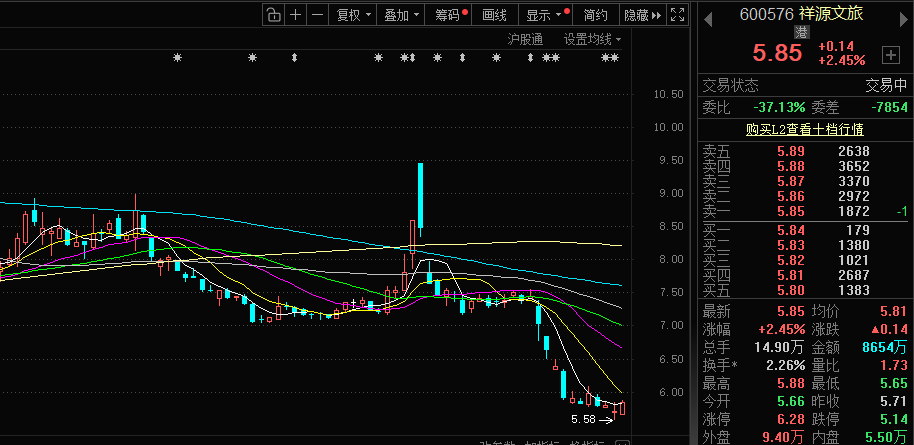Click the 沪股通 label

coord(525,39)
